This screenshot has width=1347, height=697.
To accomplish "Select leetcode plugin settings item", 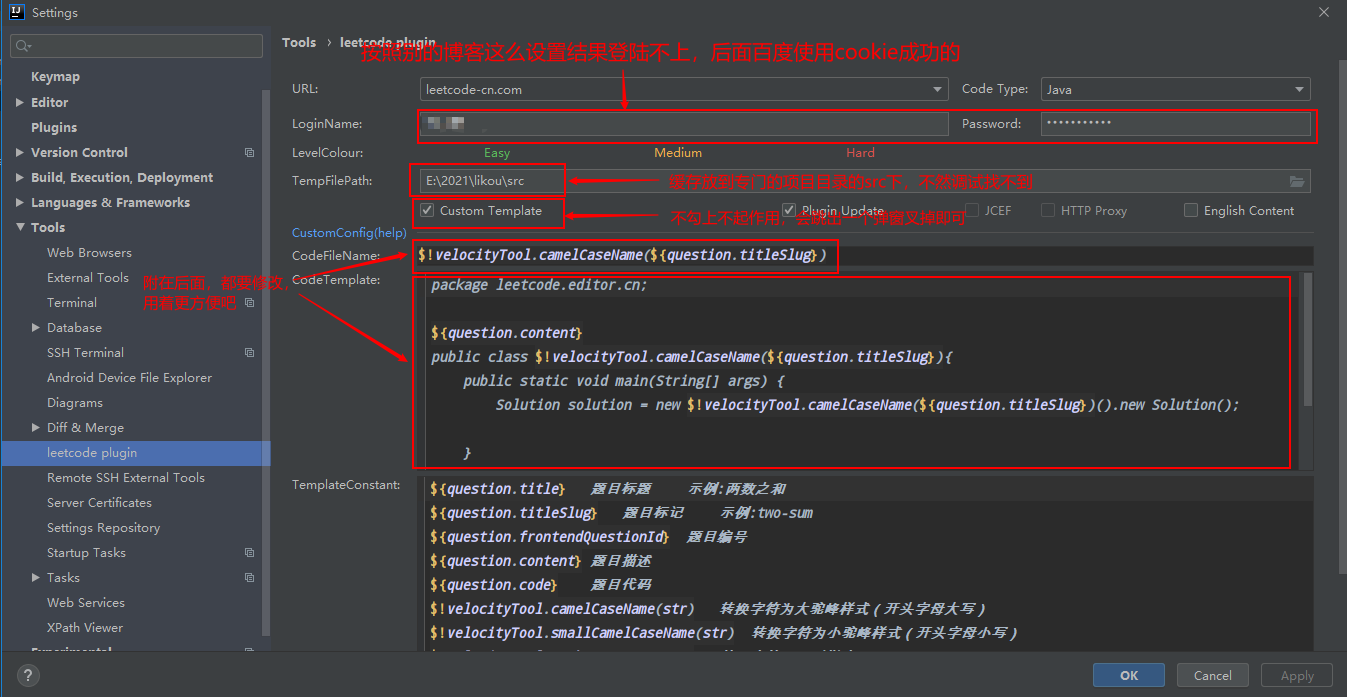I will [92, 452].
